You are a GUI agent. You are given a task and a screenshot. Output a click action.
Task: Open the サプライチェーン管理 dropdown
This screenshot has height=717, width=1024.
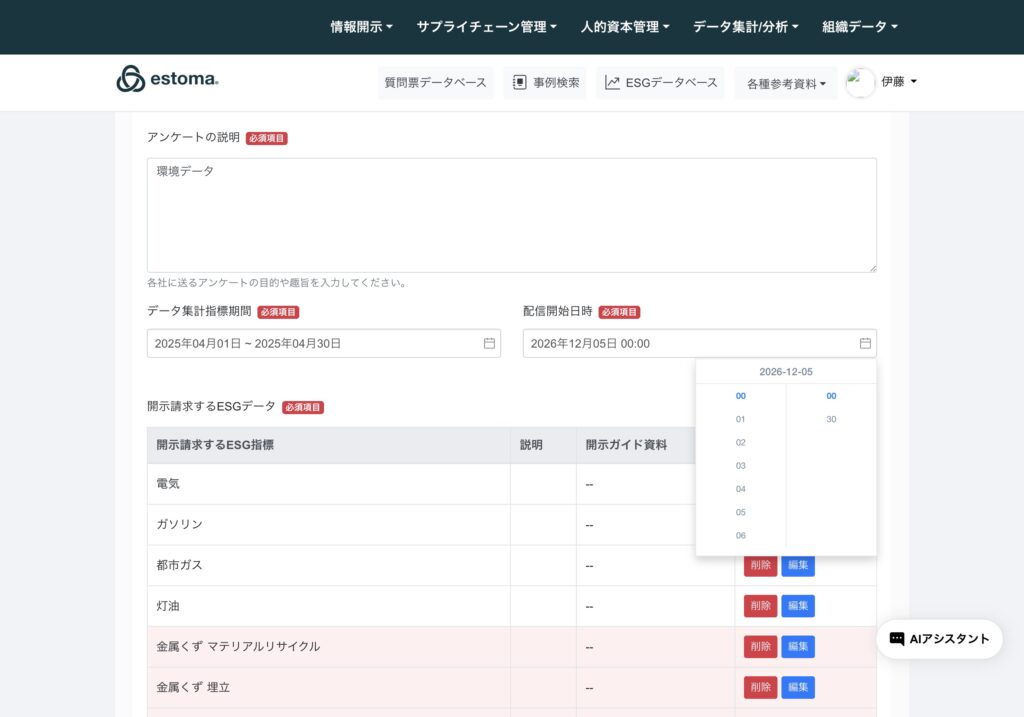(x=486, y=27)
